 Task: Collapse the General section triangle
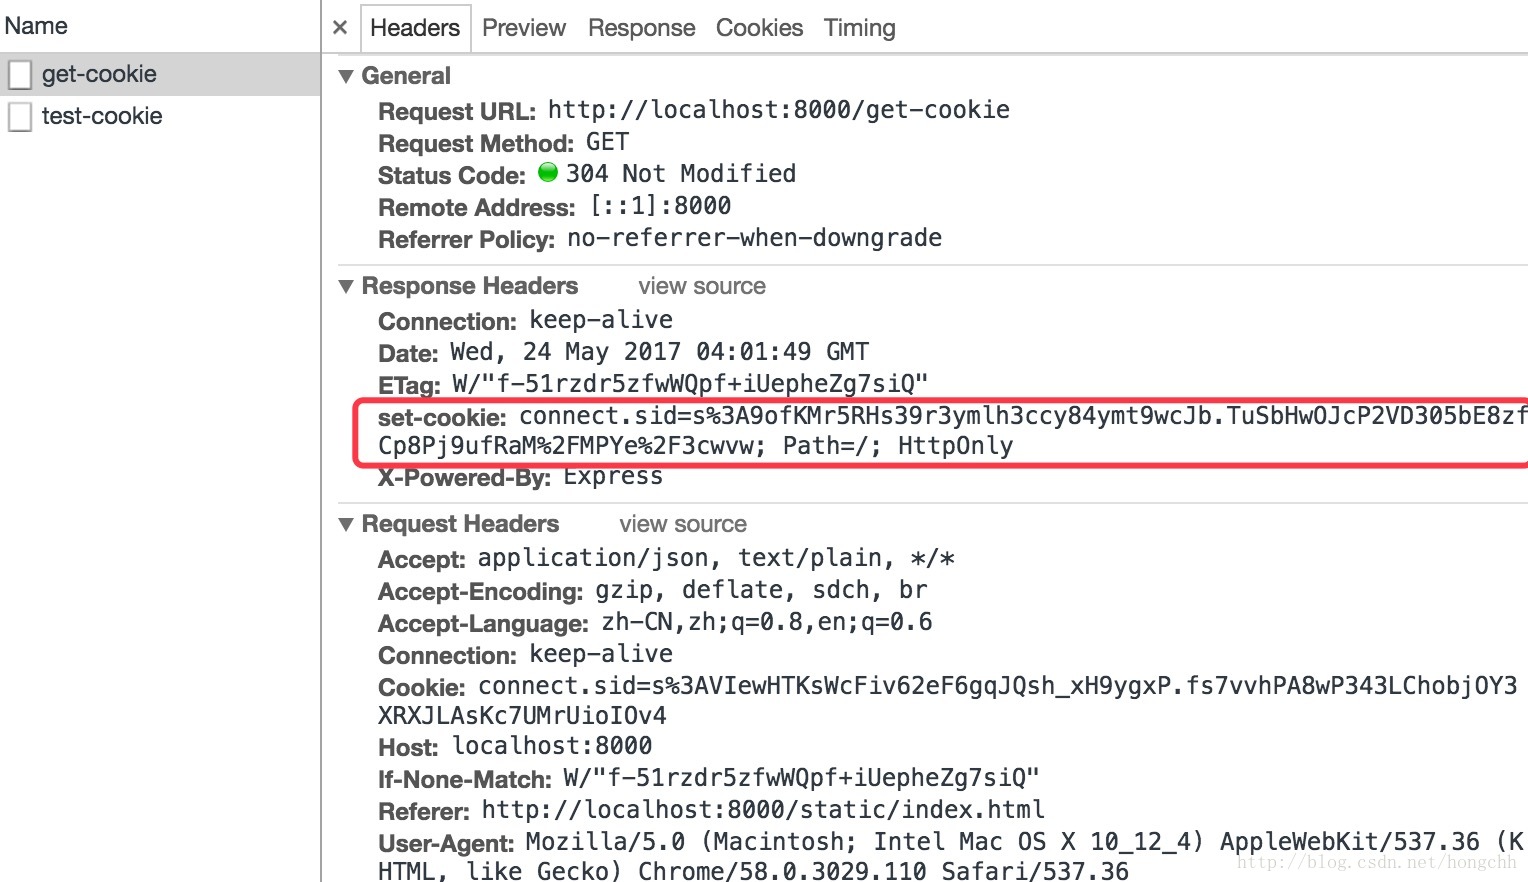346,76
